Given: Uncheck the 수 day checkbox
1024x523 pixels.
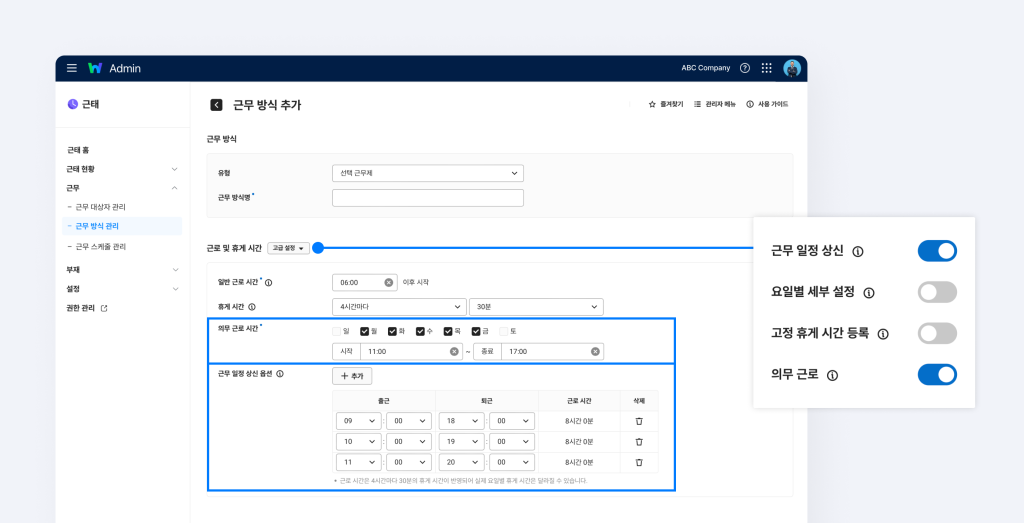Looking at the screenshot, I should (x=420, y=331).
